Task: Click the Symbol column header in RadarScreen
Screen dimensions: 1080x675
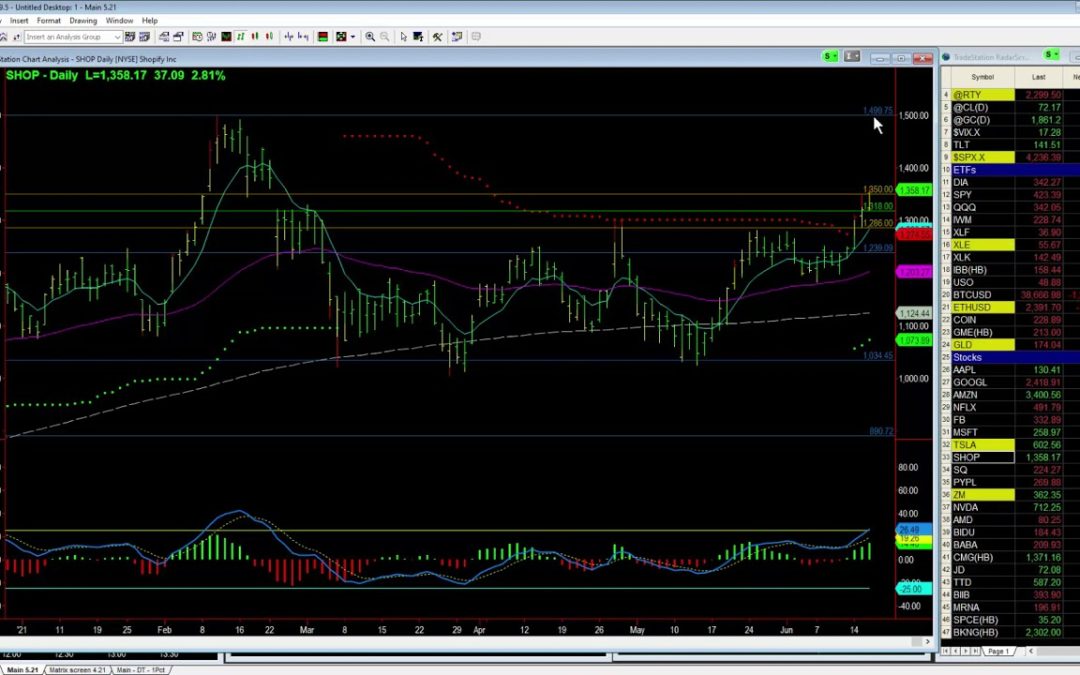Action: coord(982,77)
